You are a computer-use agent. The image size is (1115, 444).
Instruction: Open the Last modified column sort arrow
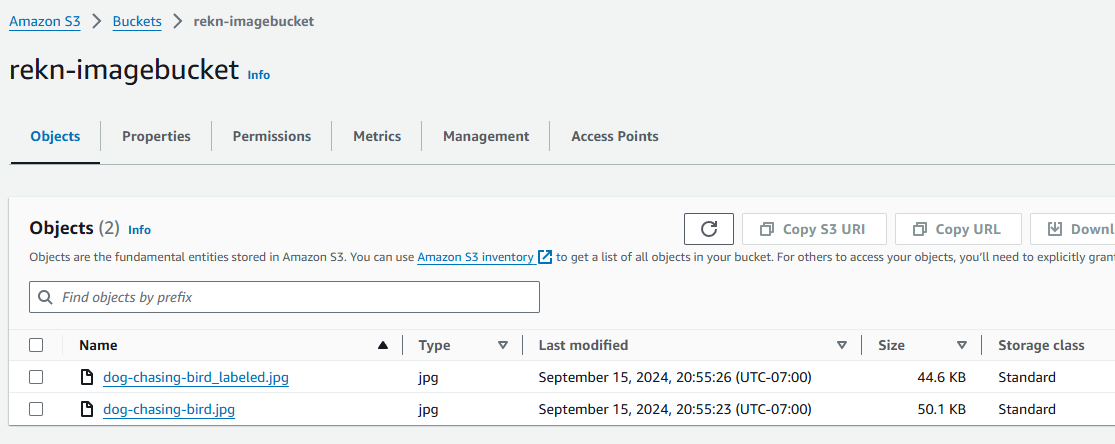(x=842, y=345)
